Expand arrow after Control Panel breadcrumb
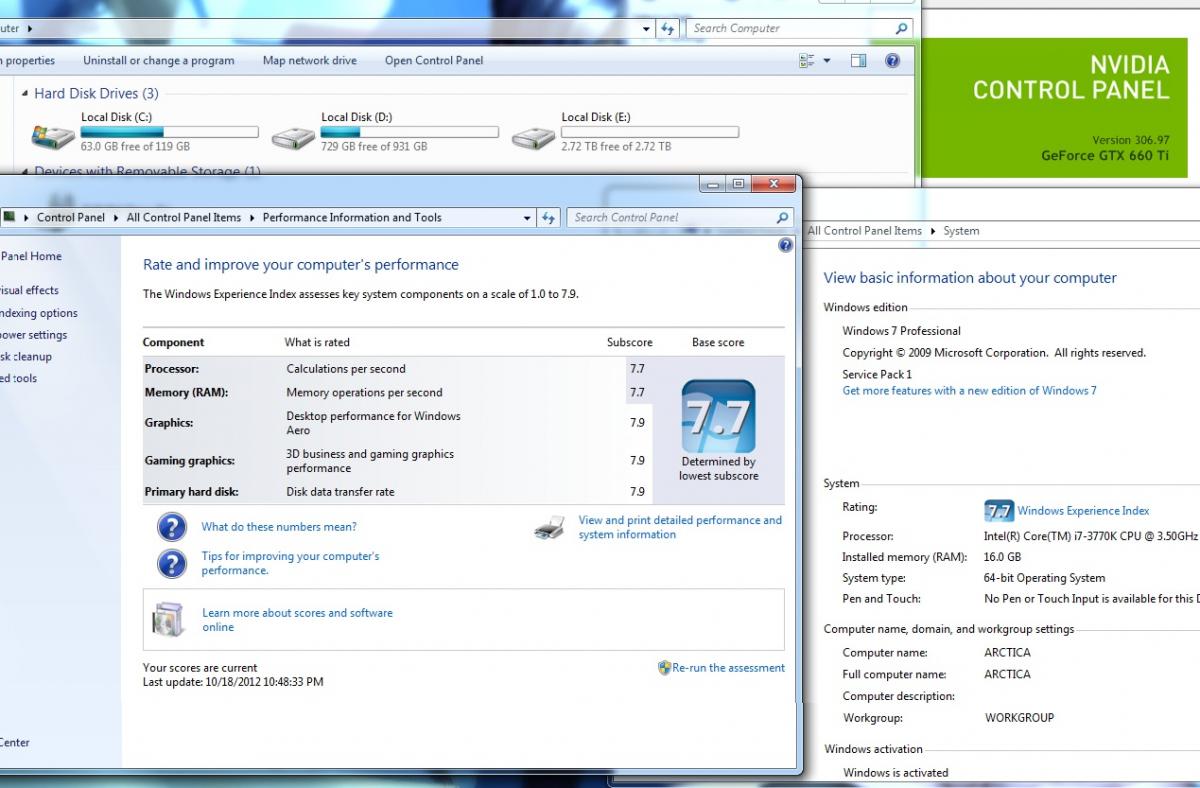This screenshot has width=1200, height=788. (115, 217)
